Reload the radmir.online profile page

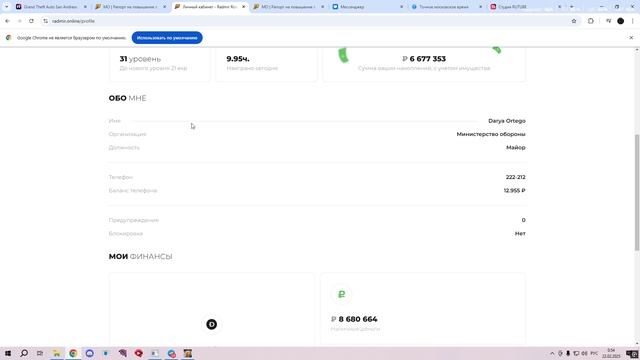click(x=31, y=21)
